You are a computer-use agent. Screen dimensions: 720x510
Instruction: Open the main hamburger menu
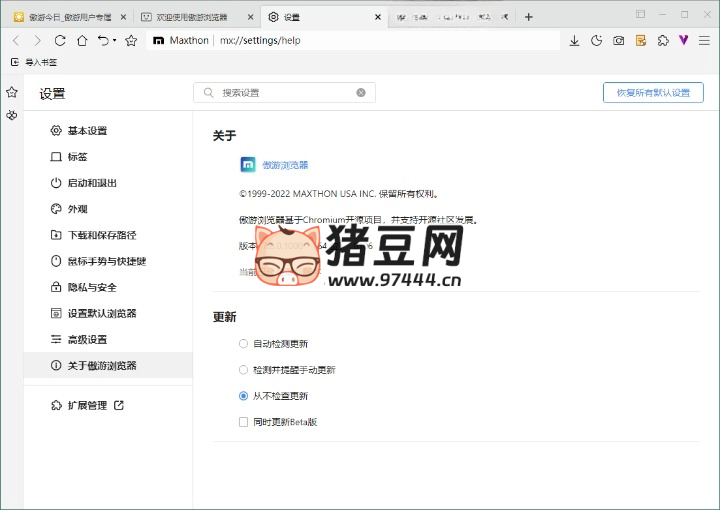(704, 40)
